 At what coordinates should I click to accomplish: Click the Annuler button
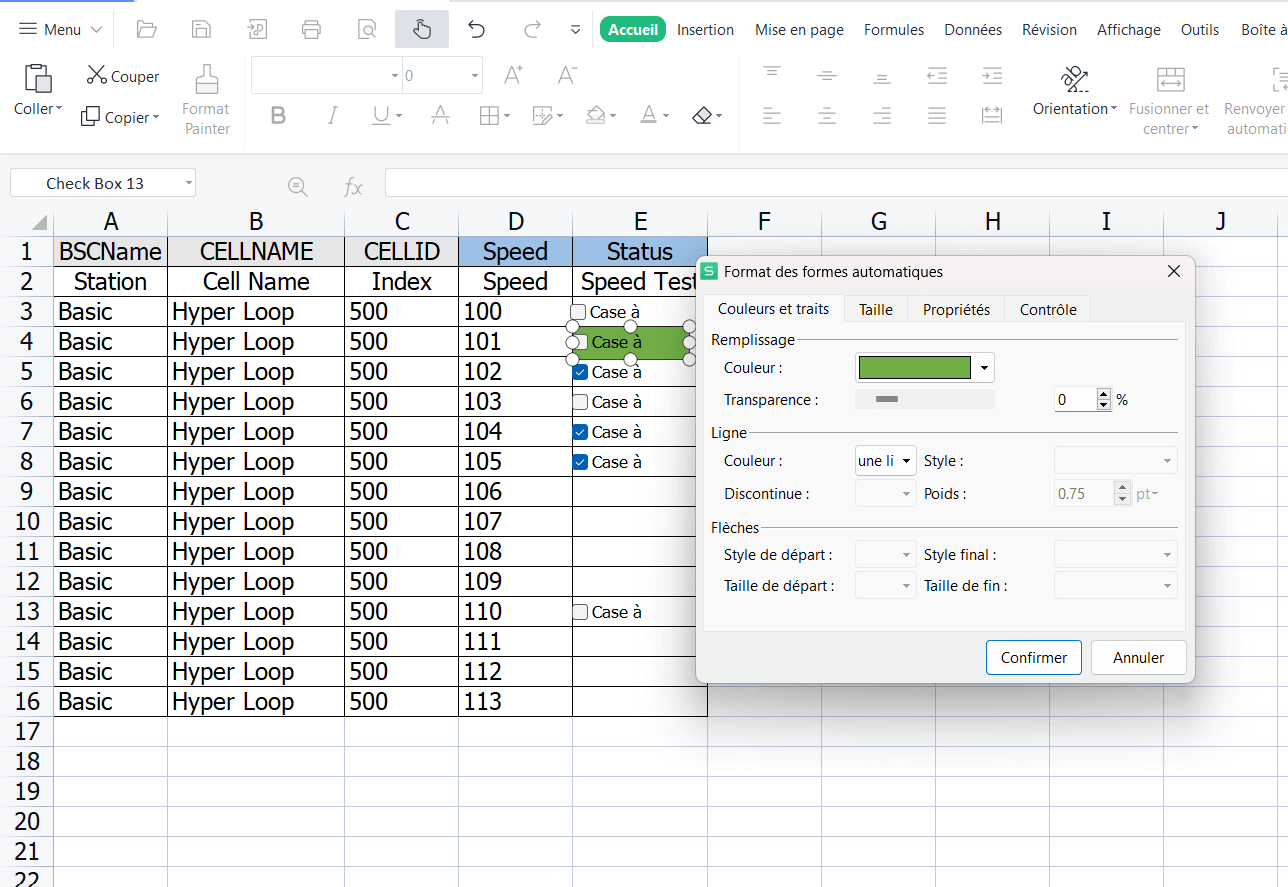(x=1138, y=658)
